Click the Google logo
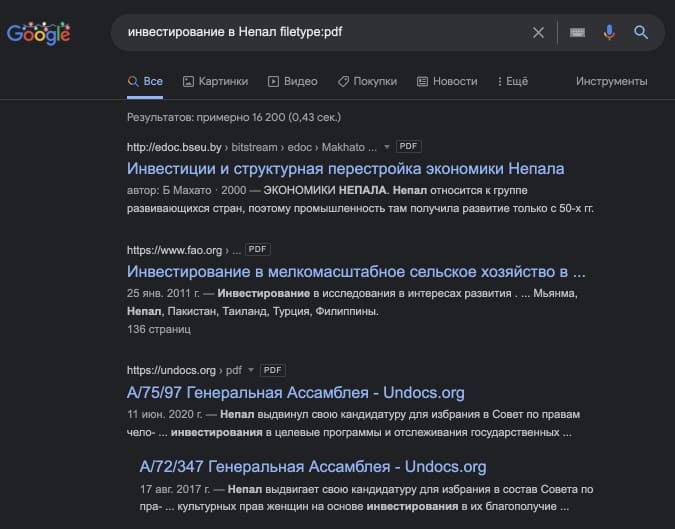Screen dimensions: 675x529 point(38,33)
